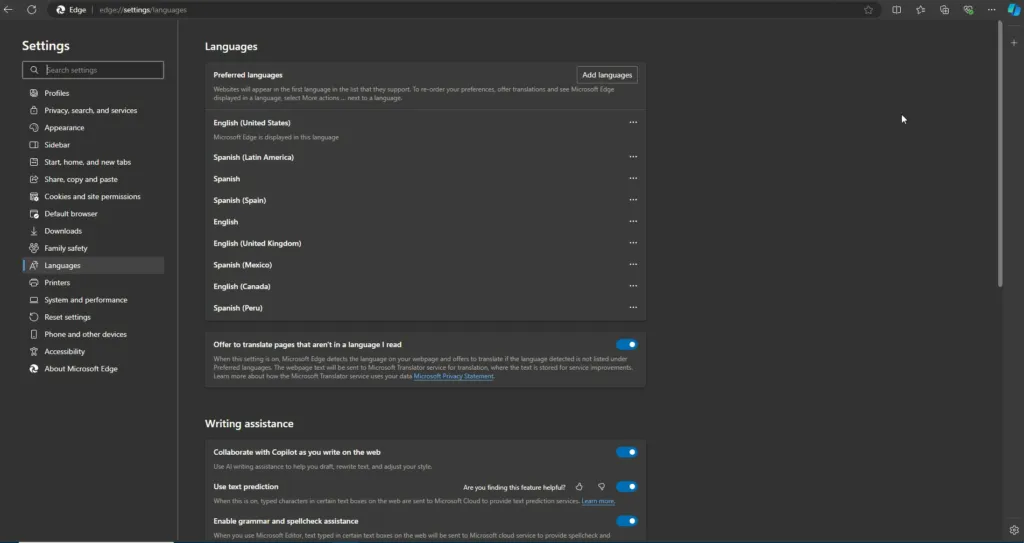This screenshot has height=543, width=1024.
Task: Open Sidebar settings page
Action: (93, 145)
